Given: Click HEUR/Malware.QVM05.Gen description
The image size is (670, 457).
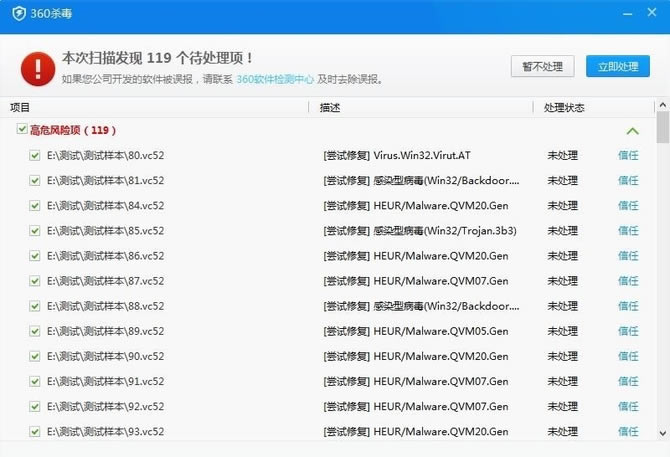Looking at the screenshot, I should click(441, 331).
